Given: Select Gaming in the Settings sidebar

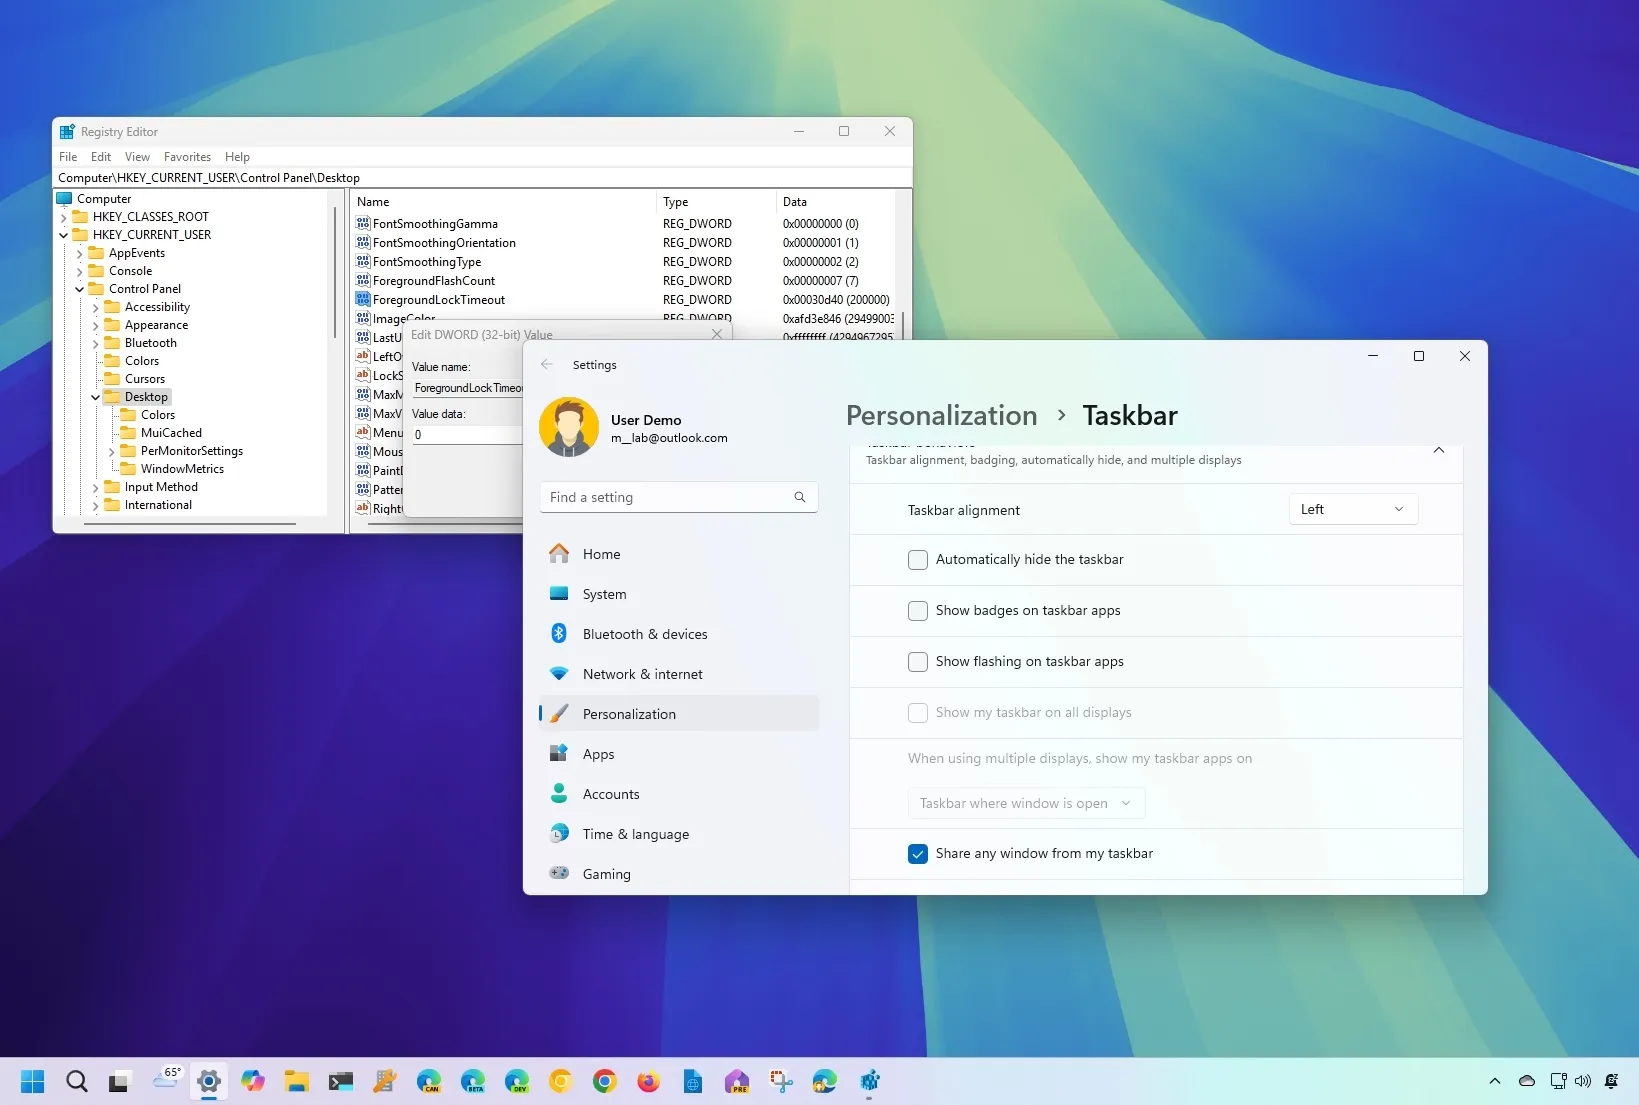Looking at the screenshot, I should click(605, 873).
